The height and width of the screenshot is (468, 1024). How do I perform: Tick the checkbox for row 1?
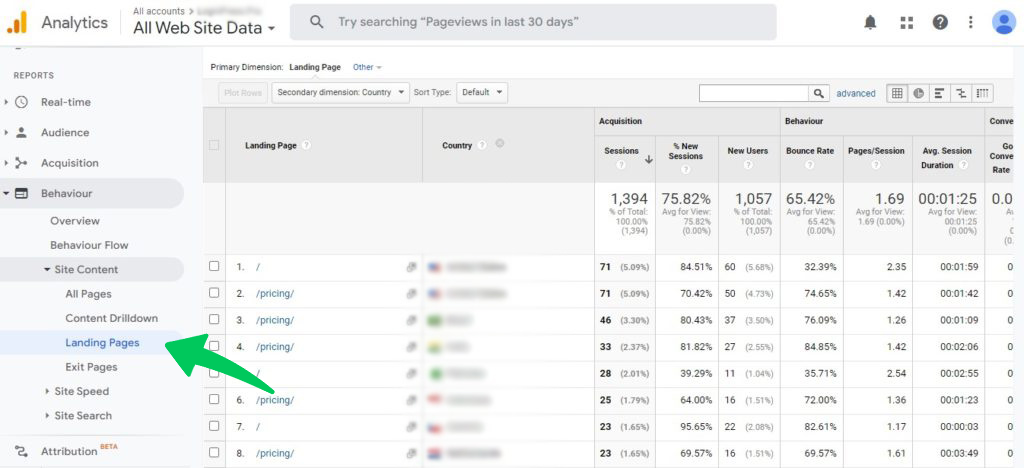coord(214,267)
